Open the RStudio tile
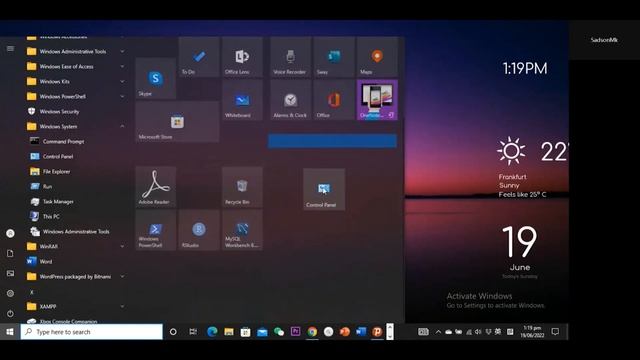Viewport: 640px width, 360px height. [x=199, y=230]
